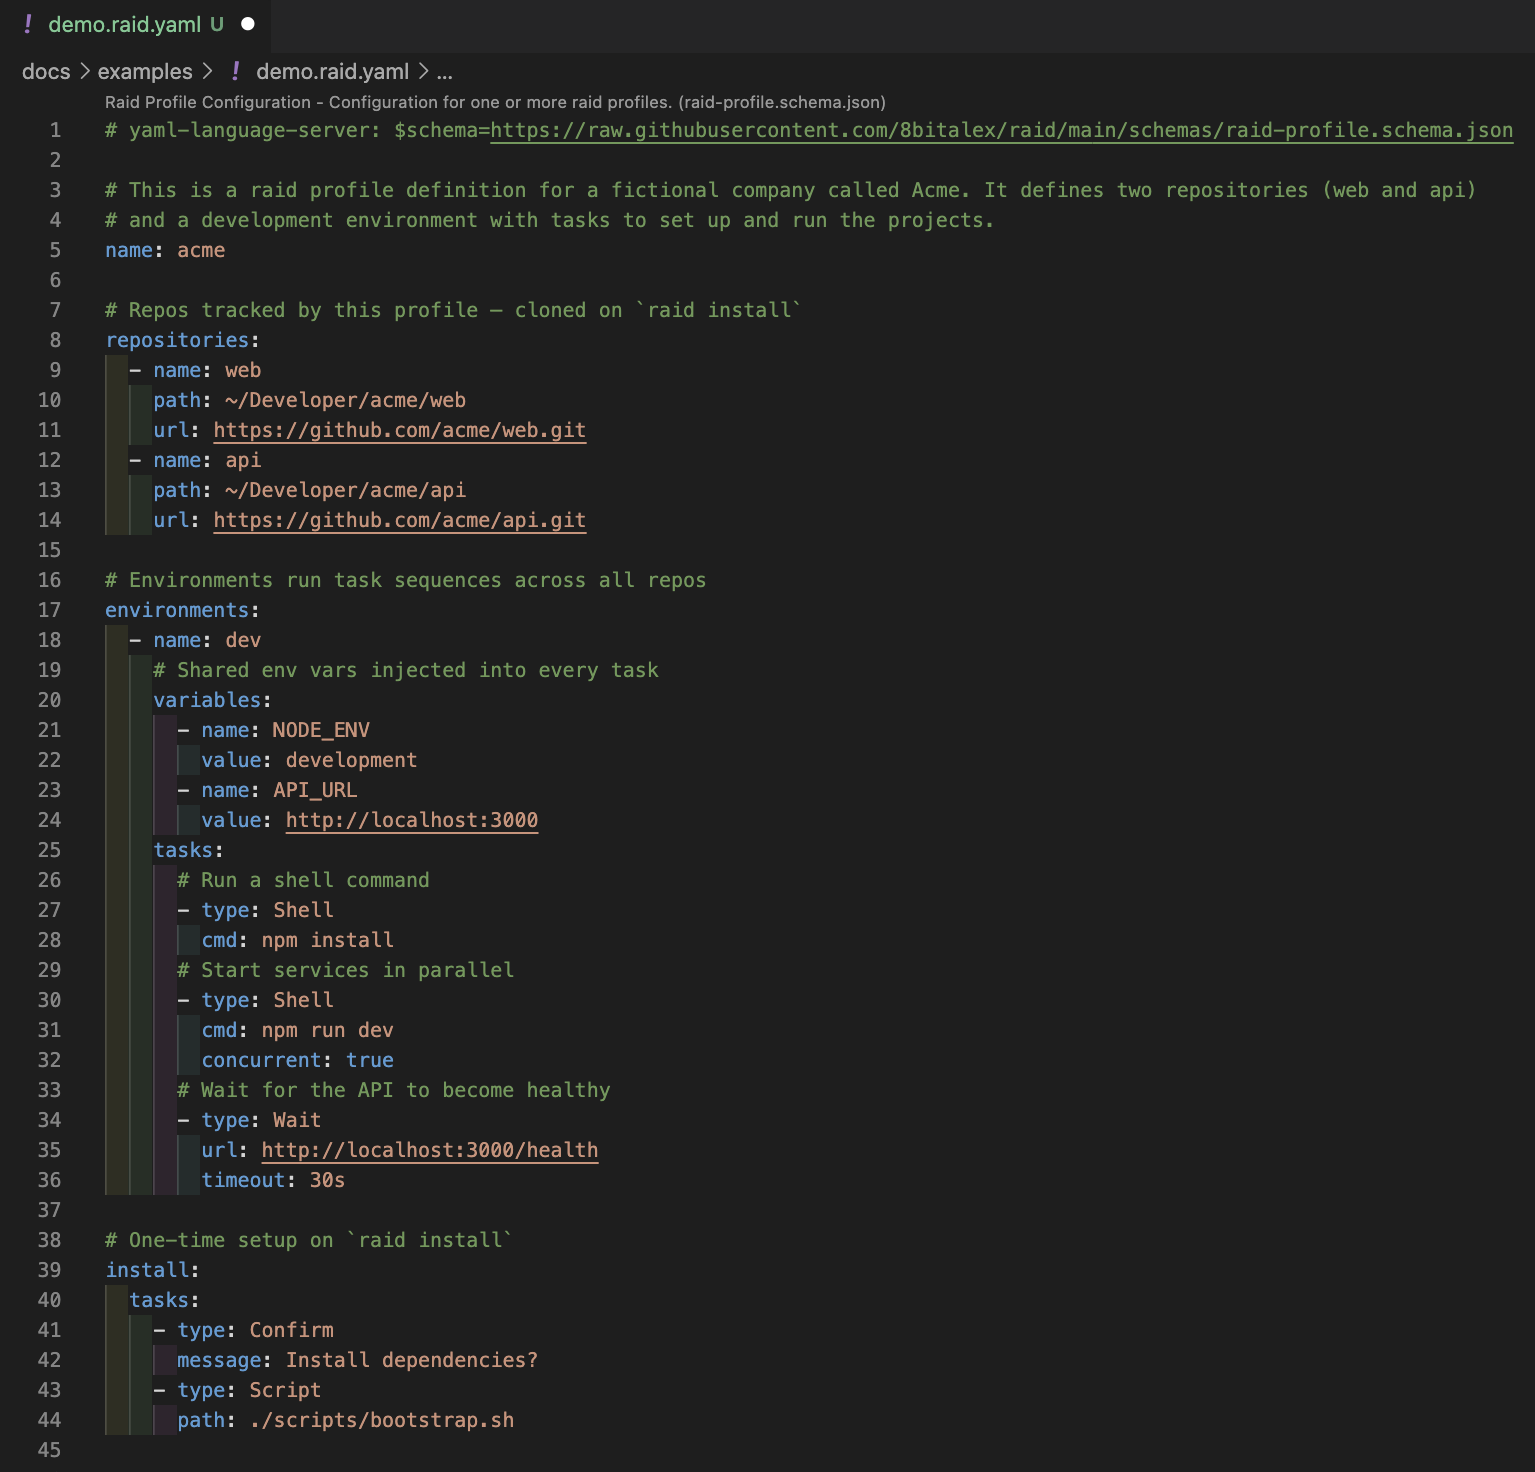Screen dimensions: 1535x1472
Task: Click the 'variables:' key
Action: pyautogui.click(x=207, y=701)
